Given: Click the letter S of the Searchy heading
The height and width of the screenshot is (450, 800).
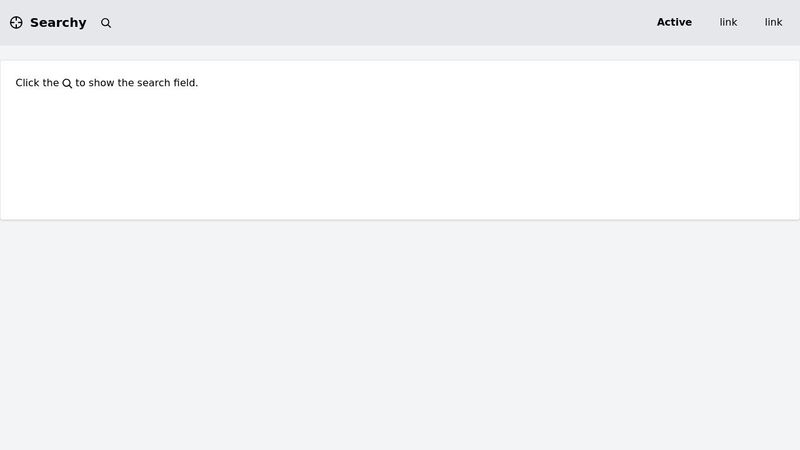Looking at the screenshot, I should [x=34, y=22].
